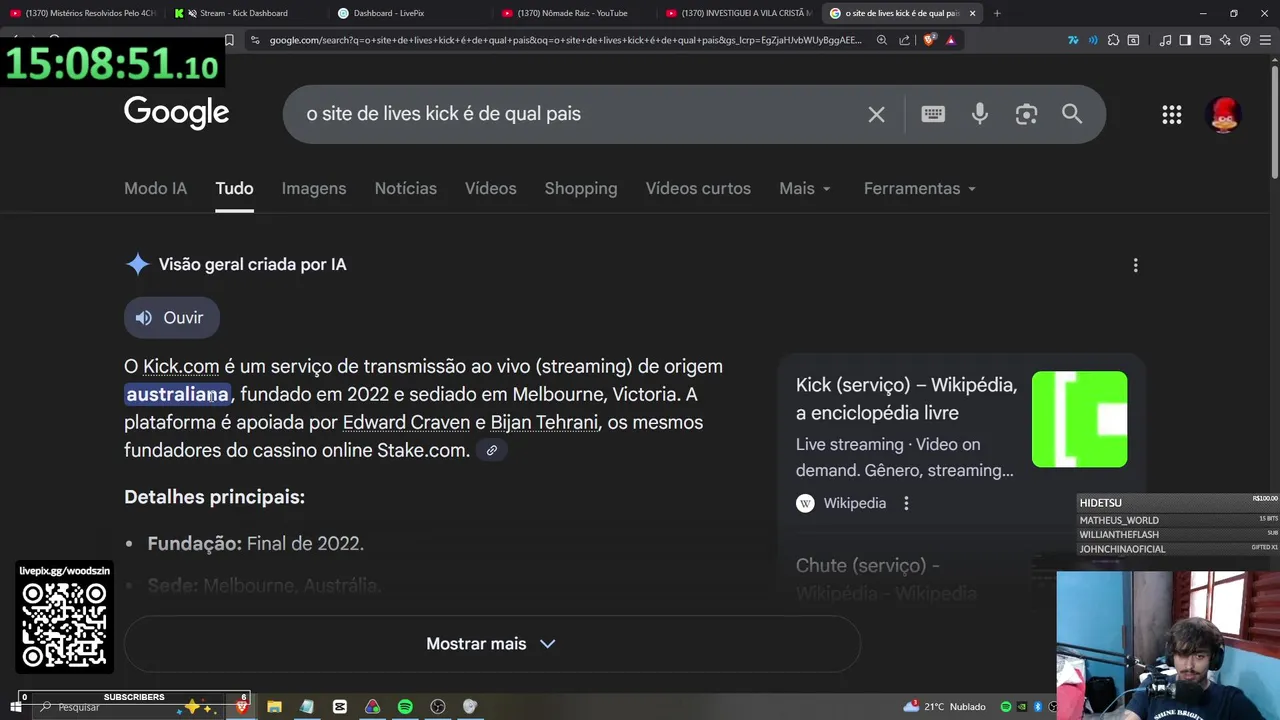Switch to Vídeos curtos tab
This screenshot has width=1280, height=720.
698,188
